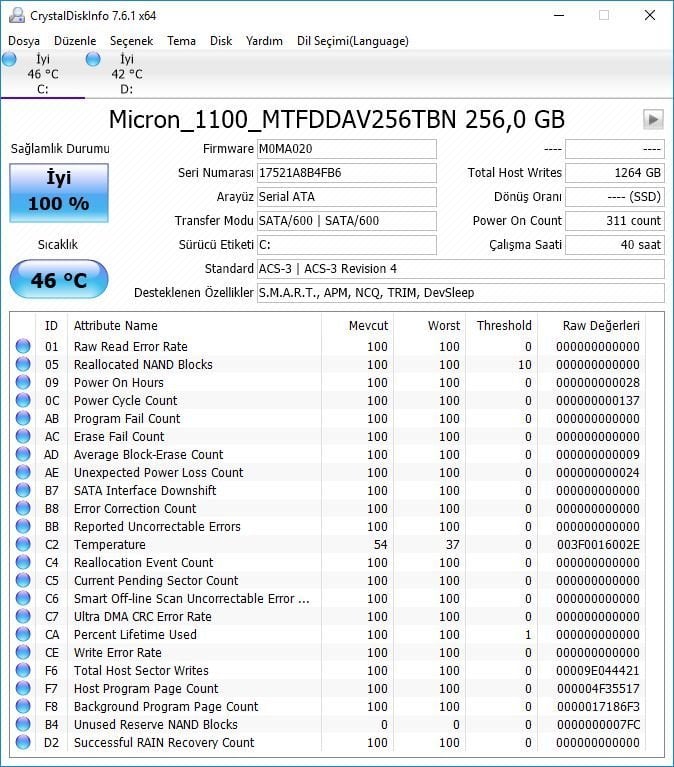Open the Tema menu
Screen dimensions: 674x767
pyautogui.click(x=181, y=41)
